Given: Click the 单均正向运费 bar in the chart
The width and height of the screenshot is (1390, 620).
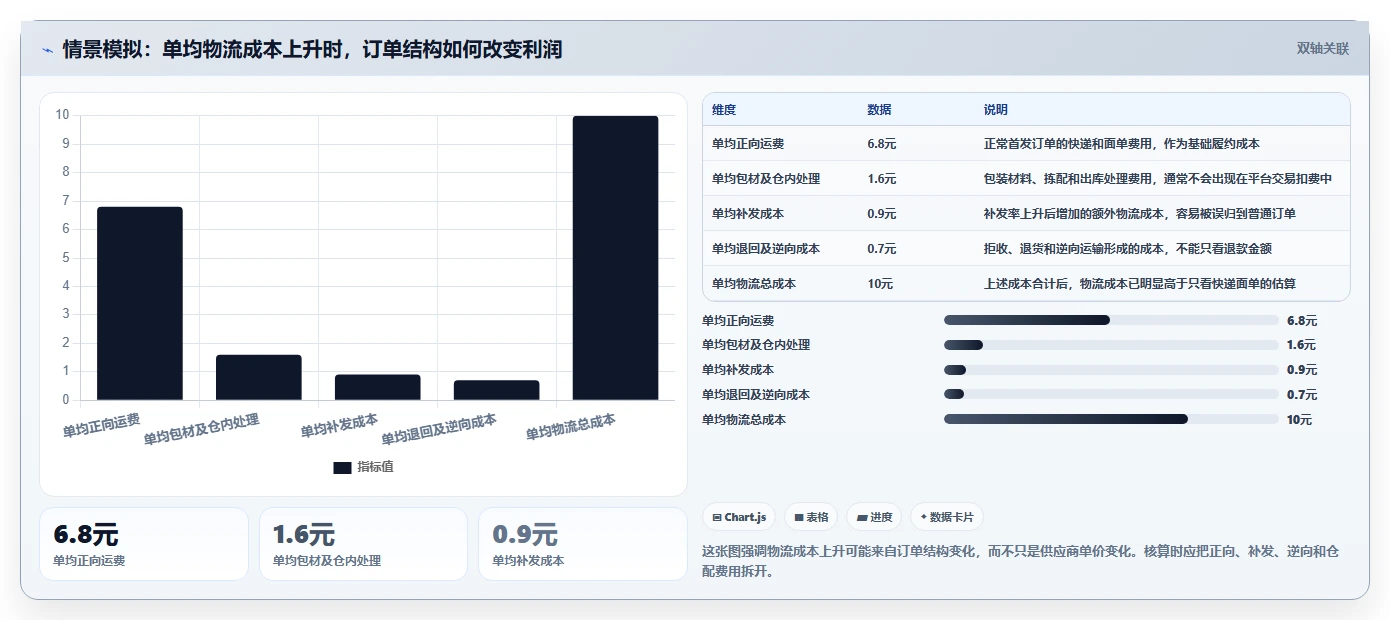Looking at the screenshot, I should click(x=140, y=304).
